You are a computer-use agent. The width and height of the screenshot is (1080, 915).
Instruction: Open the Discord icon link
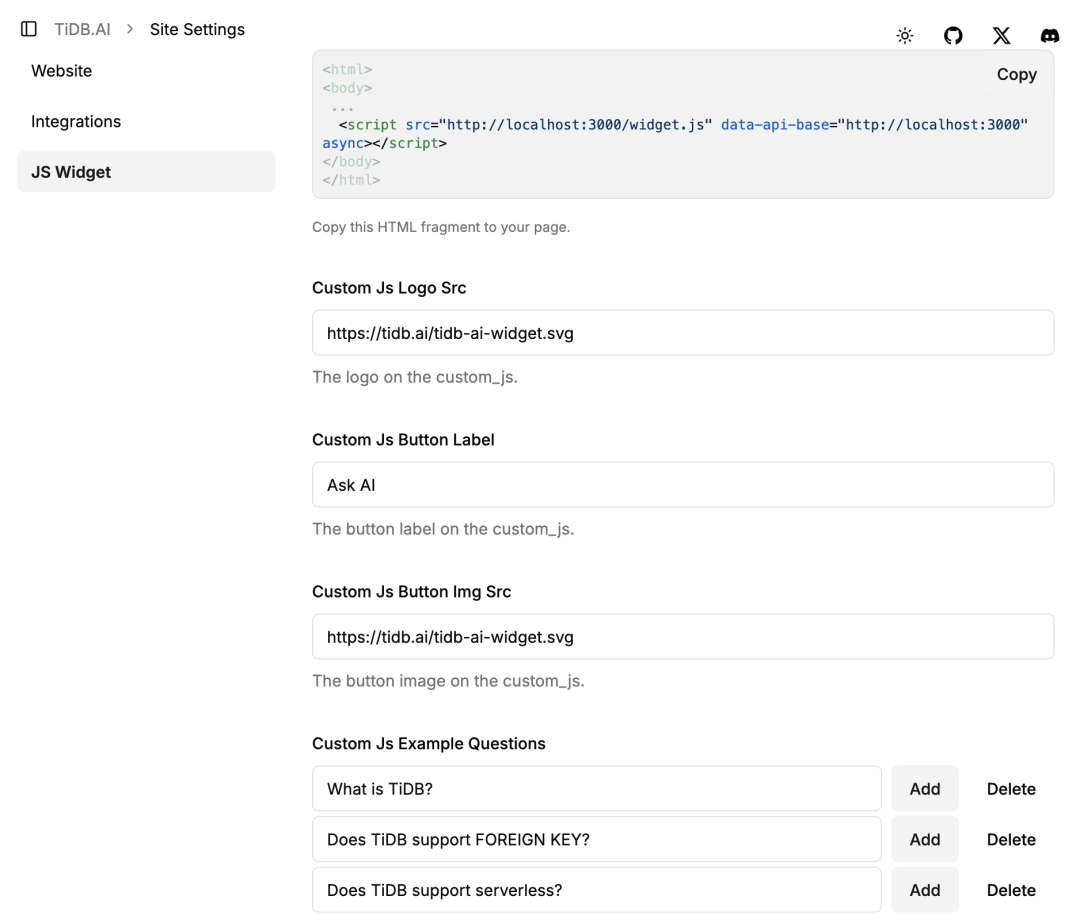(1049, 36)
